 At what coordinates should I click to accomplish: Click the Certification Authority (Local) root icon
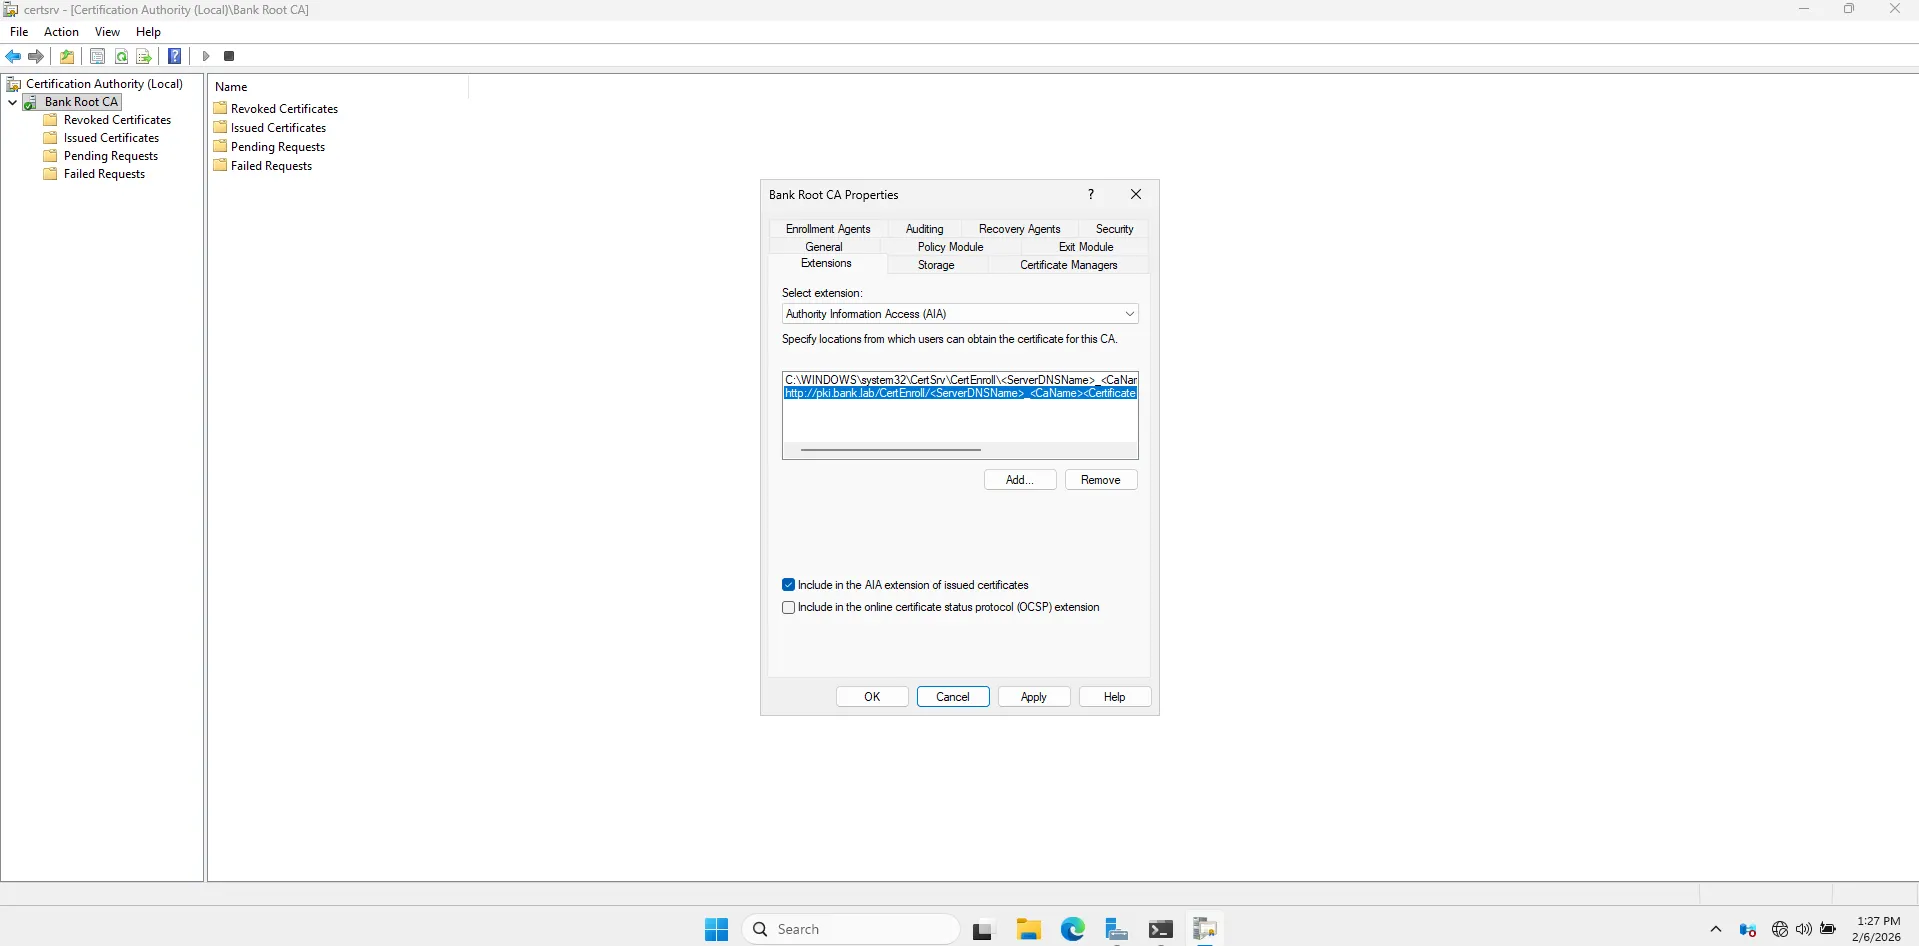click(x=14, y=84)
